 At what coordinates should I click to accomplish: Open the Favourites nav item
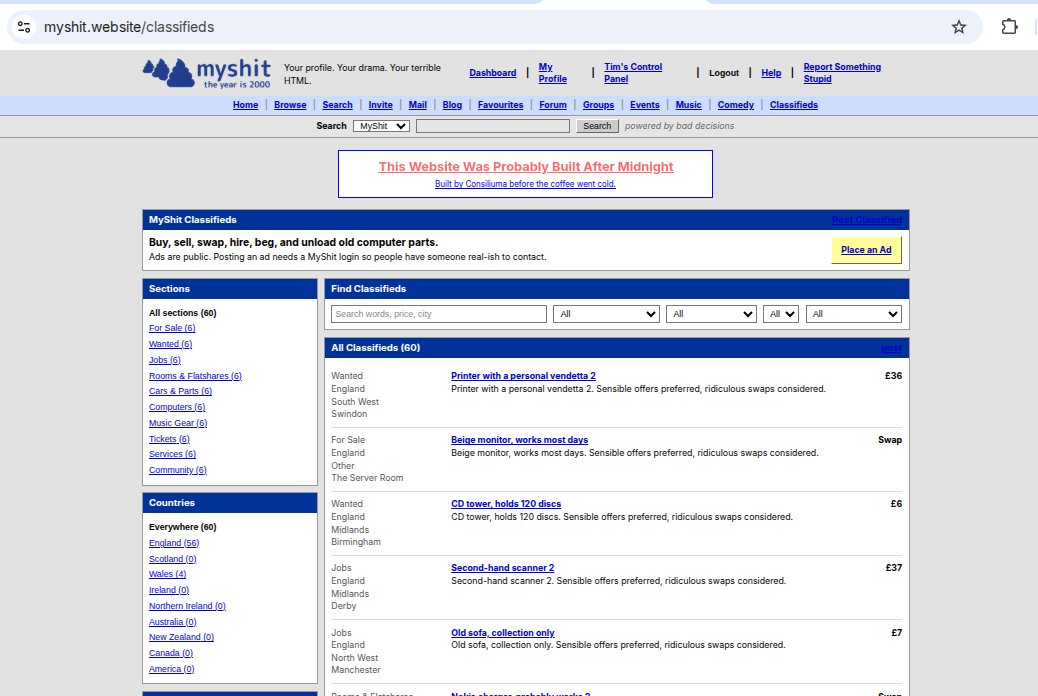pos(500,105)
